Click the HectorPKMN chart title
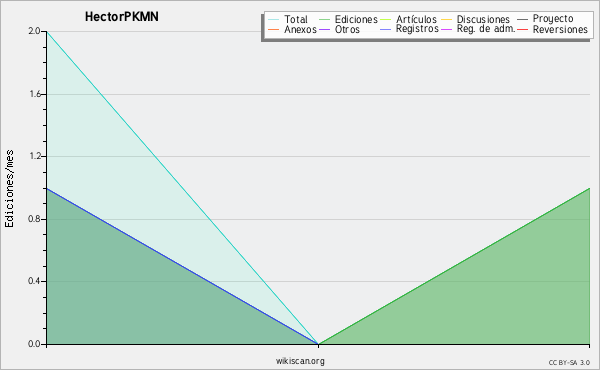This screenshot has height=370, width=600. pos(122,17)
